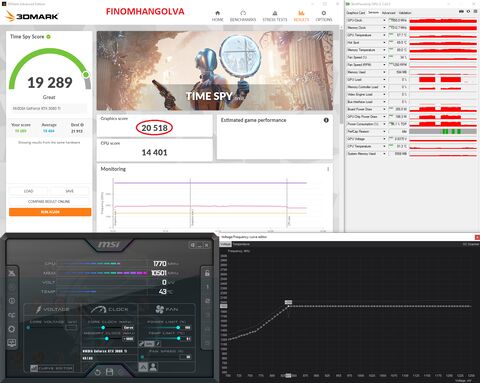Switch to Sensors tab in GPU-Z
The height and width of the screenshot is (383, 480).
[373, 13]
